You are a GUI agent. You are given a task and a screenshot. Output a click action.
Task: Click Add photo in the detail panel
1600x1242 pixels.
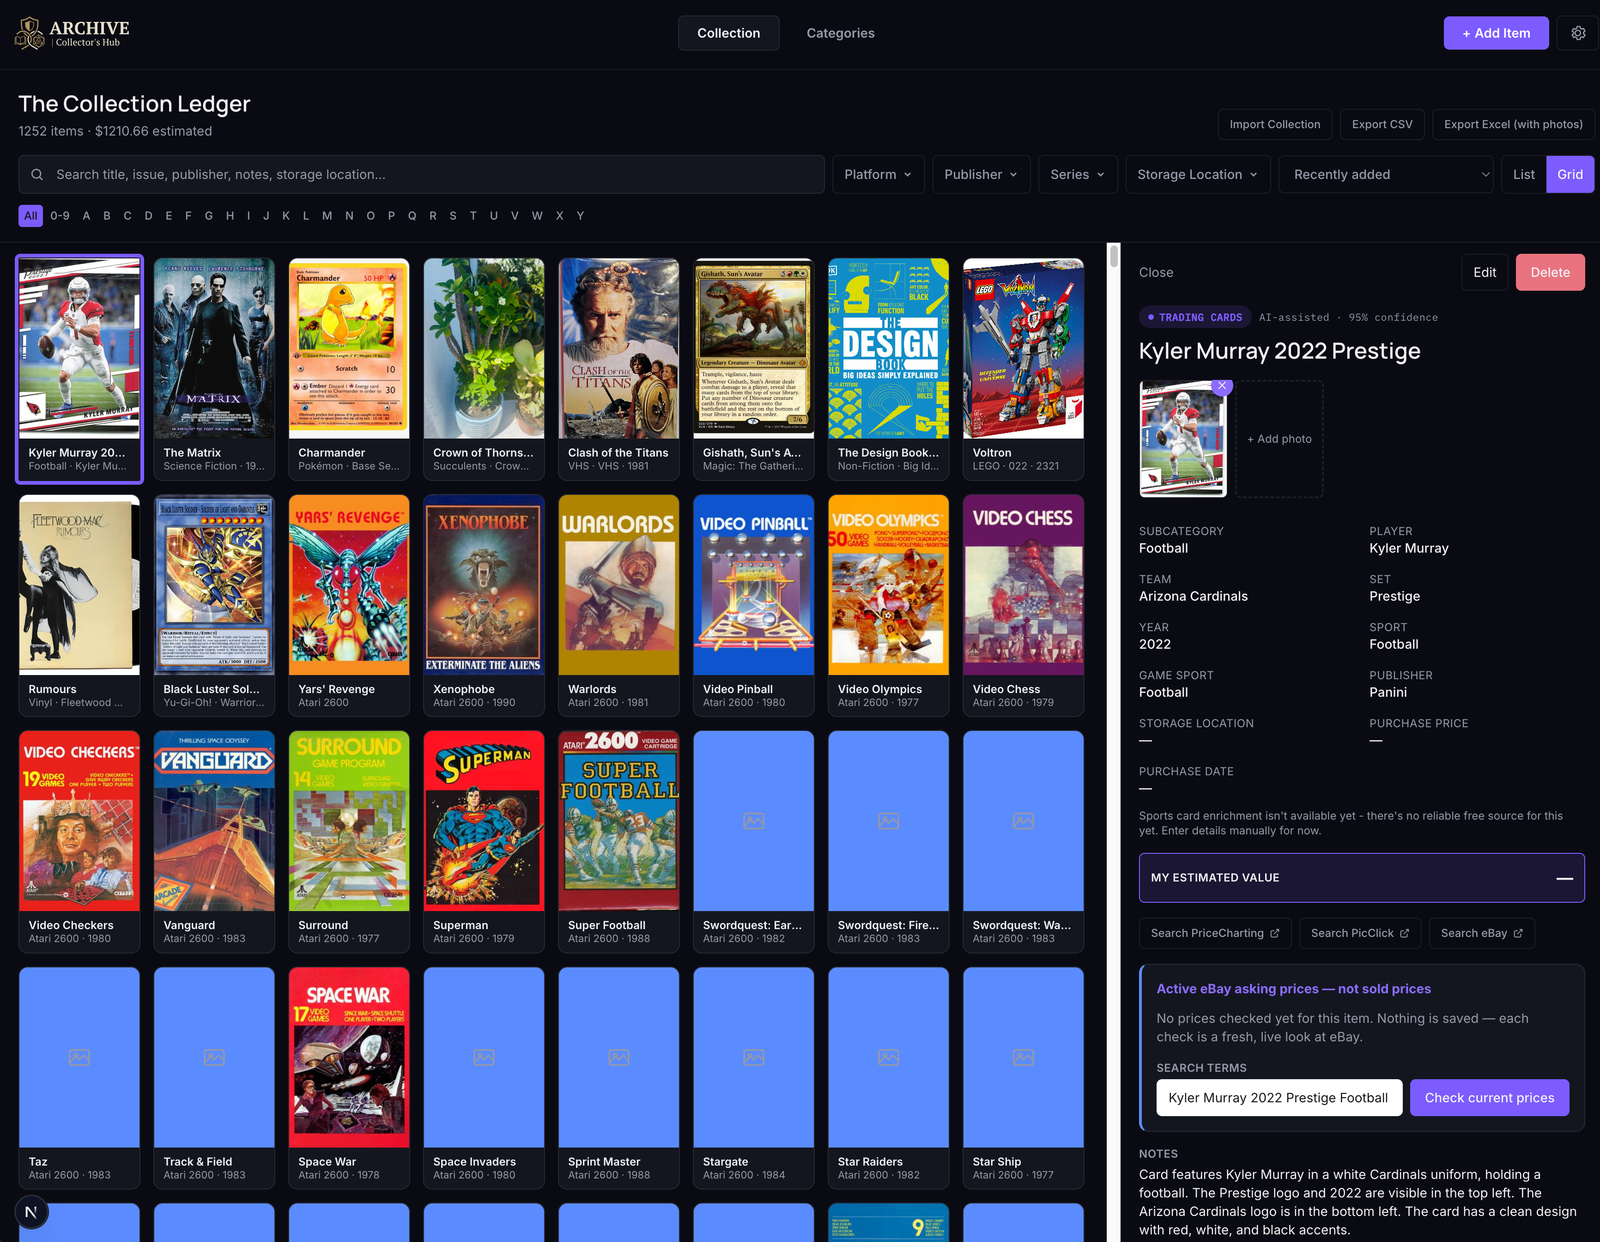click(1279, 439)
